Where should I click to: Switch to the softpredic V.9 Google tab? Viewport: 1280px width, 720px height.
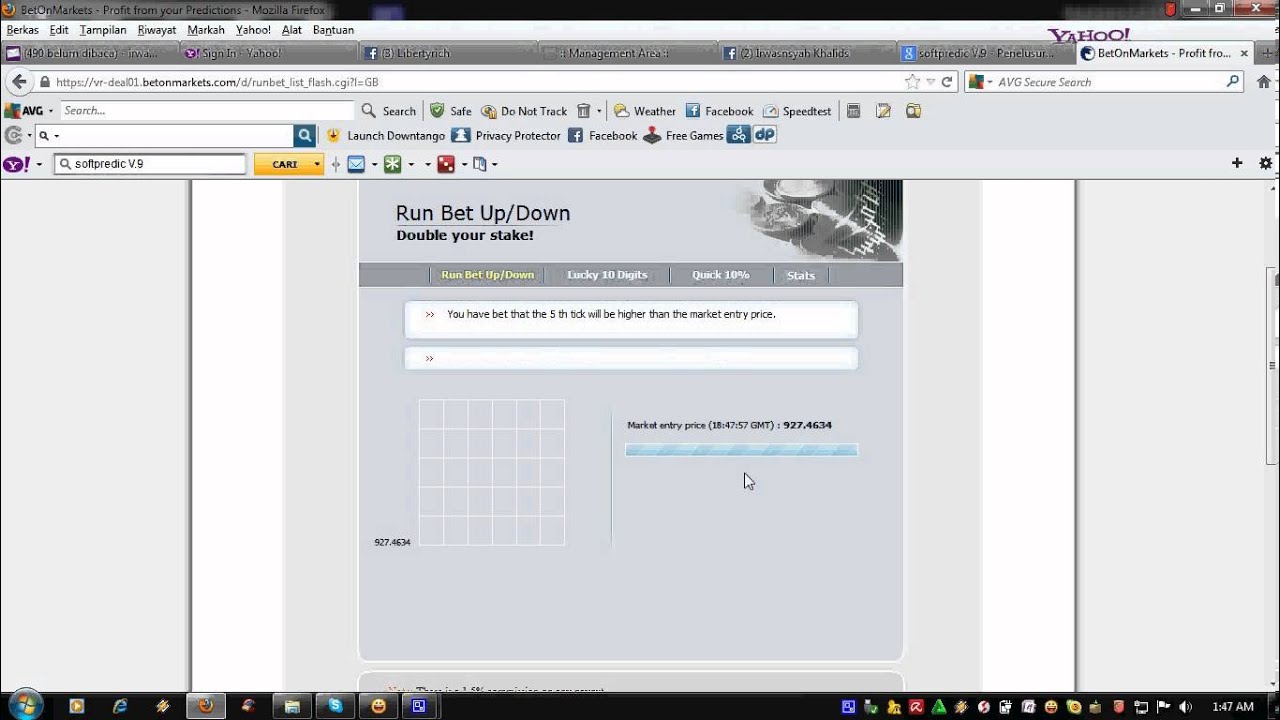987,53
